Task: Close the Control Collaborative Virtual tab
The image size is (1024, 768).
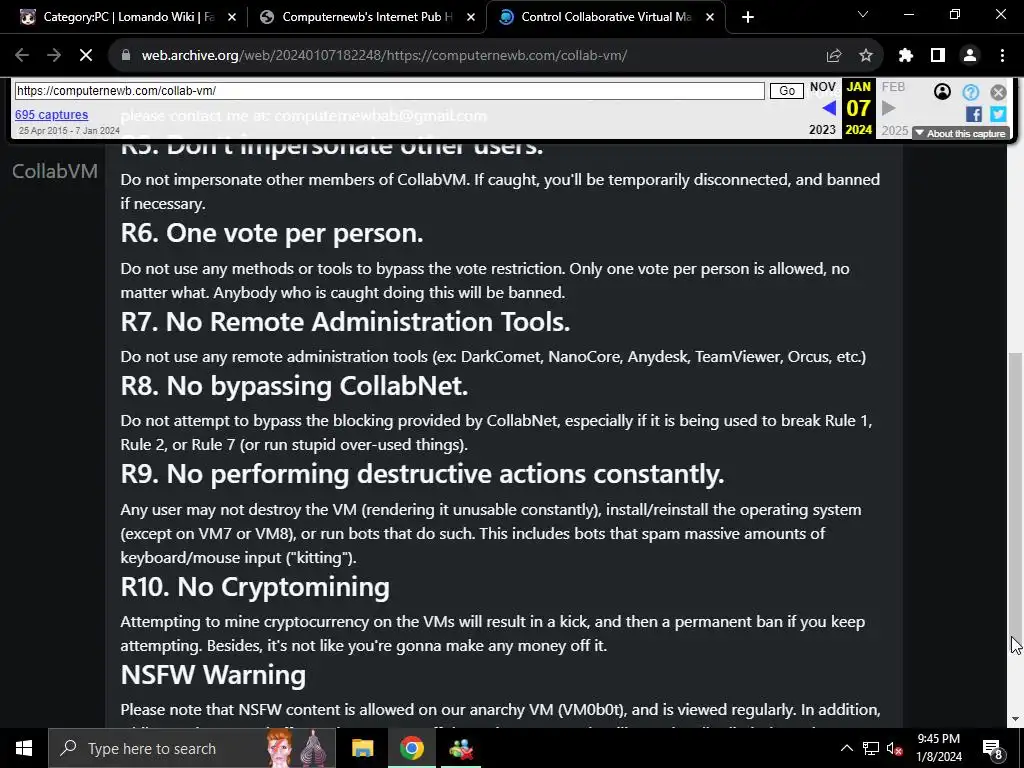Action: point(710,17)
